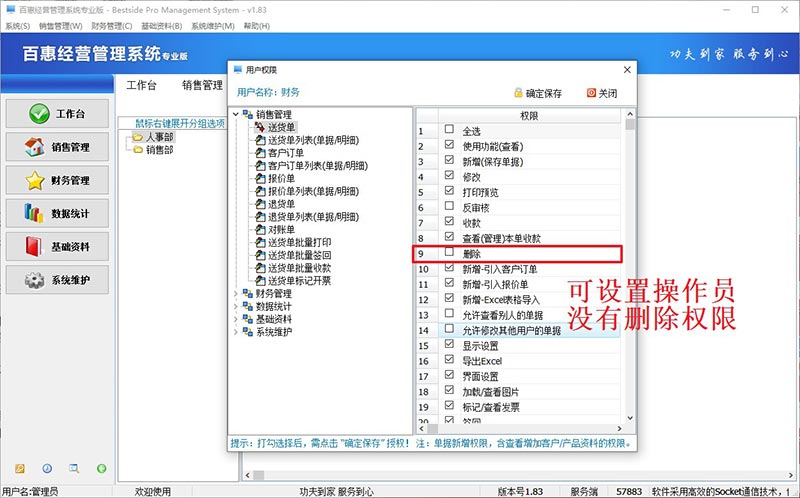Collapse the 销售管理 tree node

click(x=236, y=115)
